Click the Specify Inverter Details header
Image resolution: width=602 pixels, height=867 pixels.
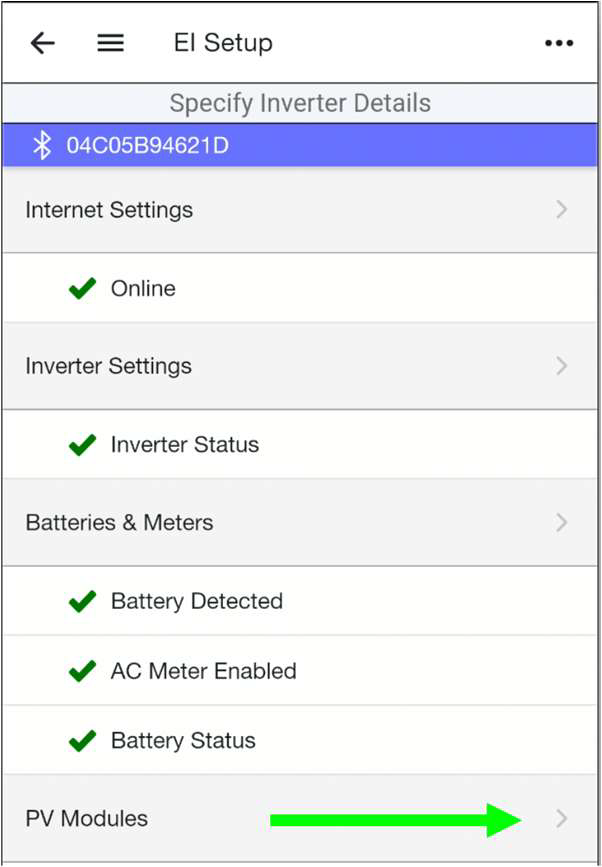pos(300,103)
